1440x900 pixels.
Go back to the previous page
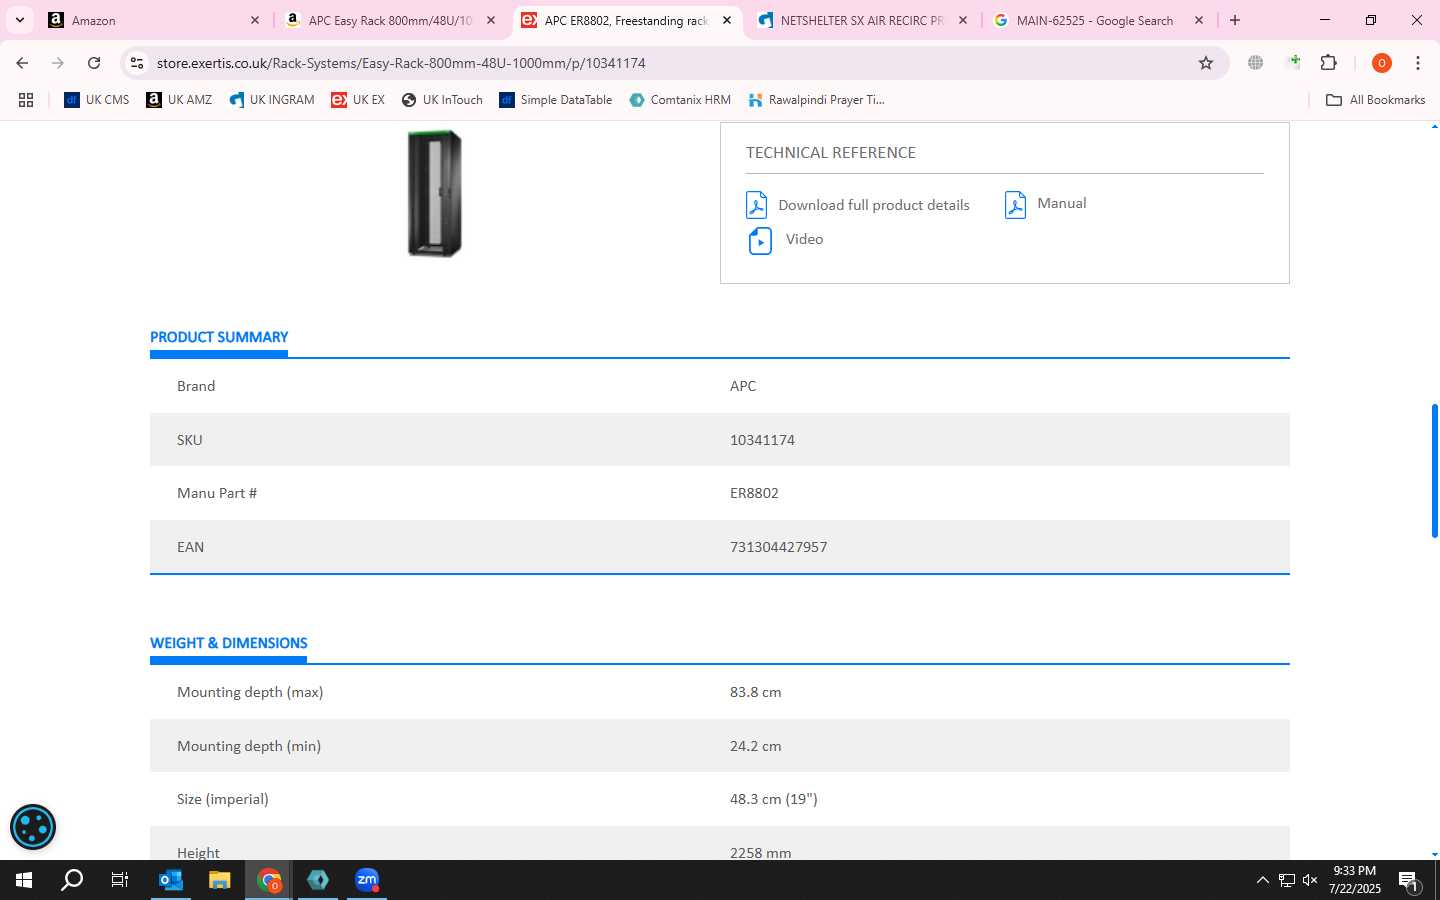click(22, 63)
